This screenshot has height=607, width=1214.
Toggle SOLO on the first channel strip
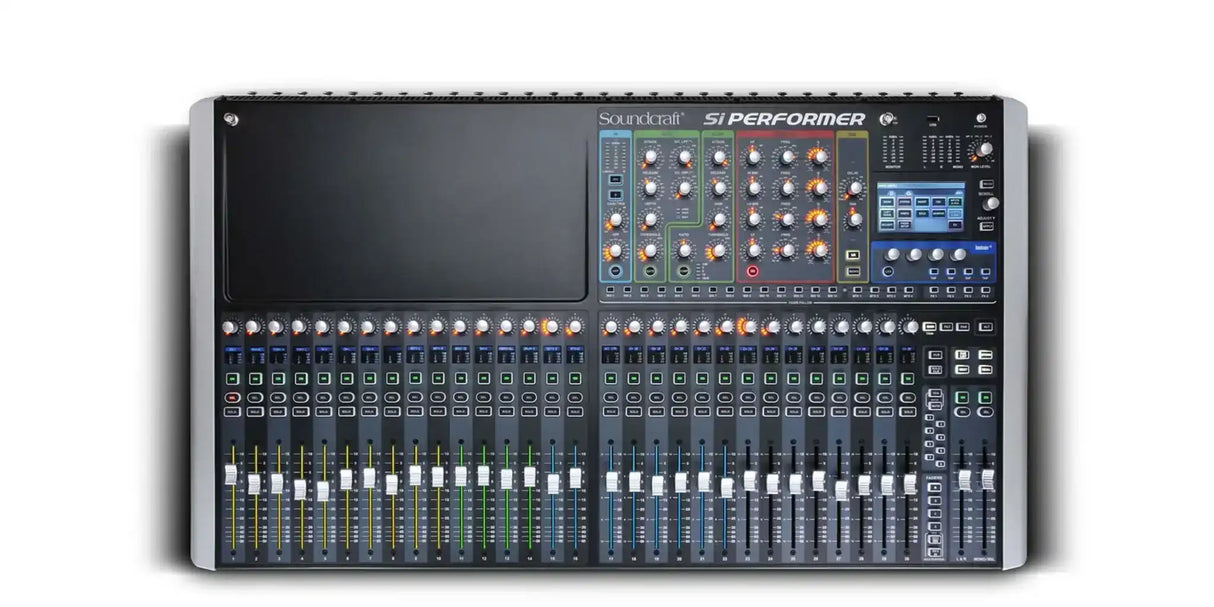coord(232,410)
